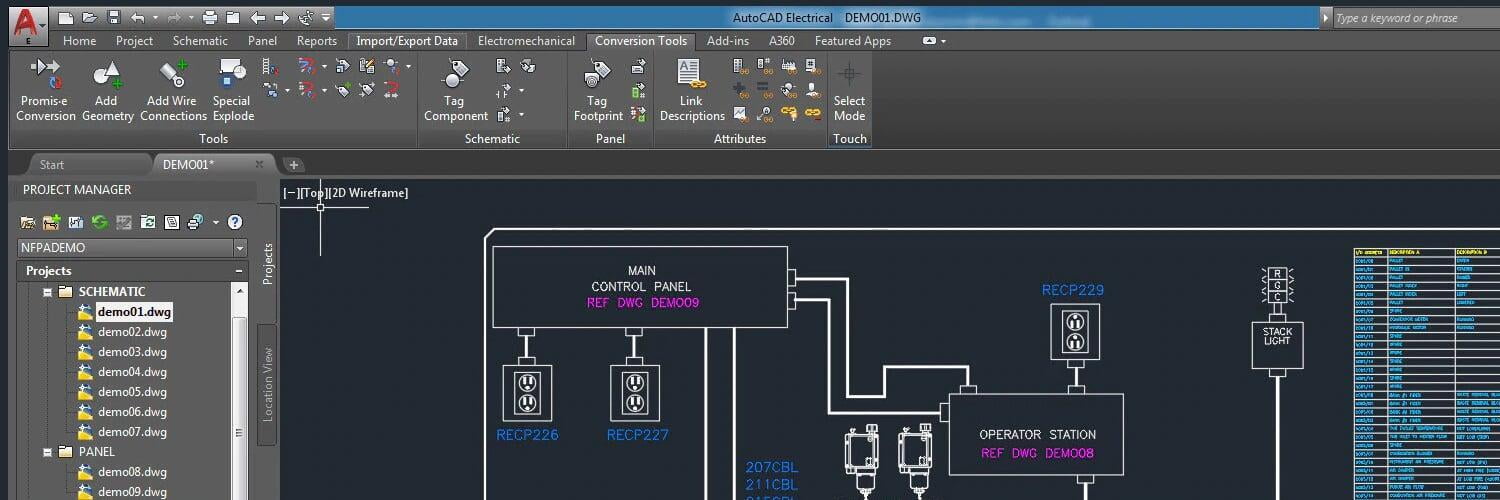Run the Promis-e Conversion tool
The image size is (1500, 500).
pos(46,91)
